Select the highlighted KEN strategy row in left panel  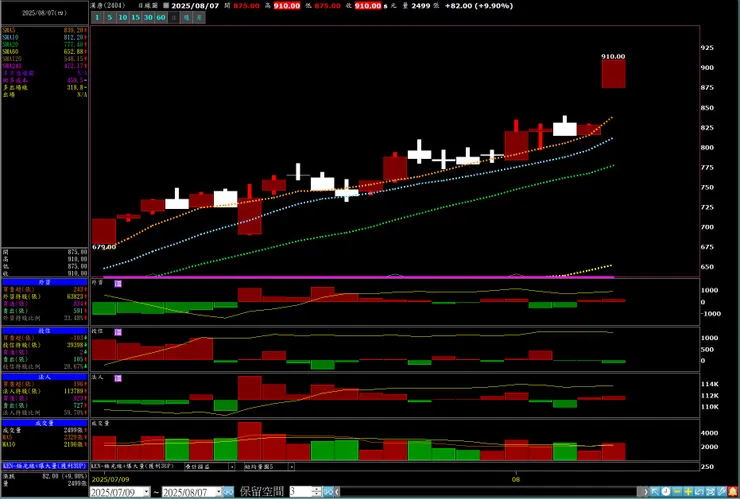pyautogui.click(x=45, y=466)
